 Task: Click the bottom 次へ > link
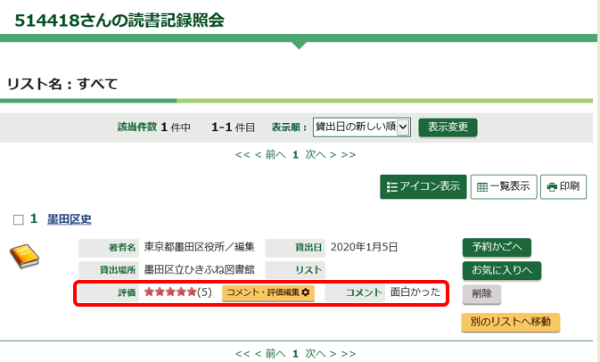click(x=321, y=353)
